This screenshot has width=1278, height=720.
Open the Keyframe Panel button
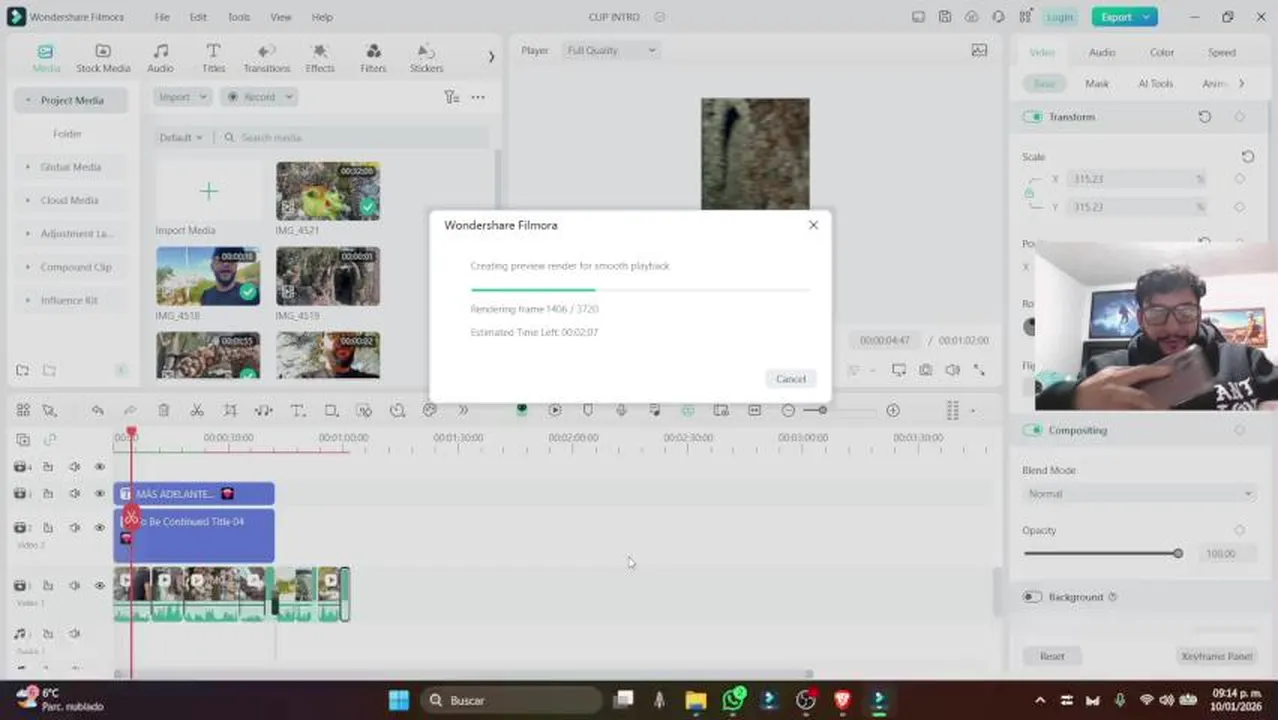tap(1217, 656)
